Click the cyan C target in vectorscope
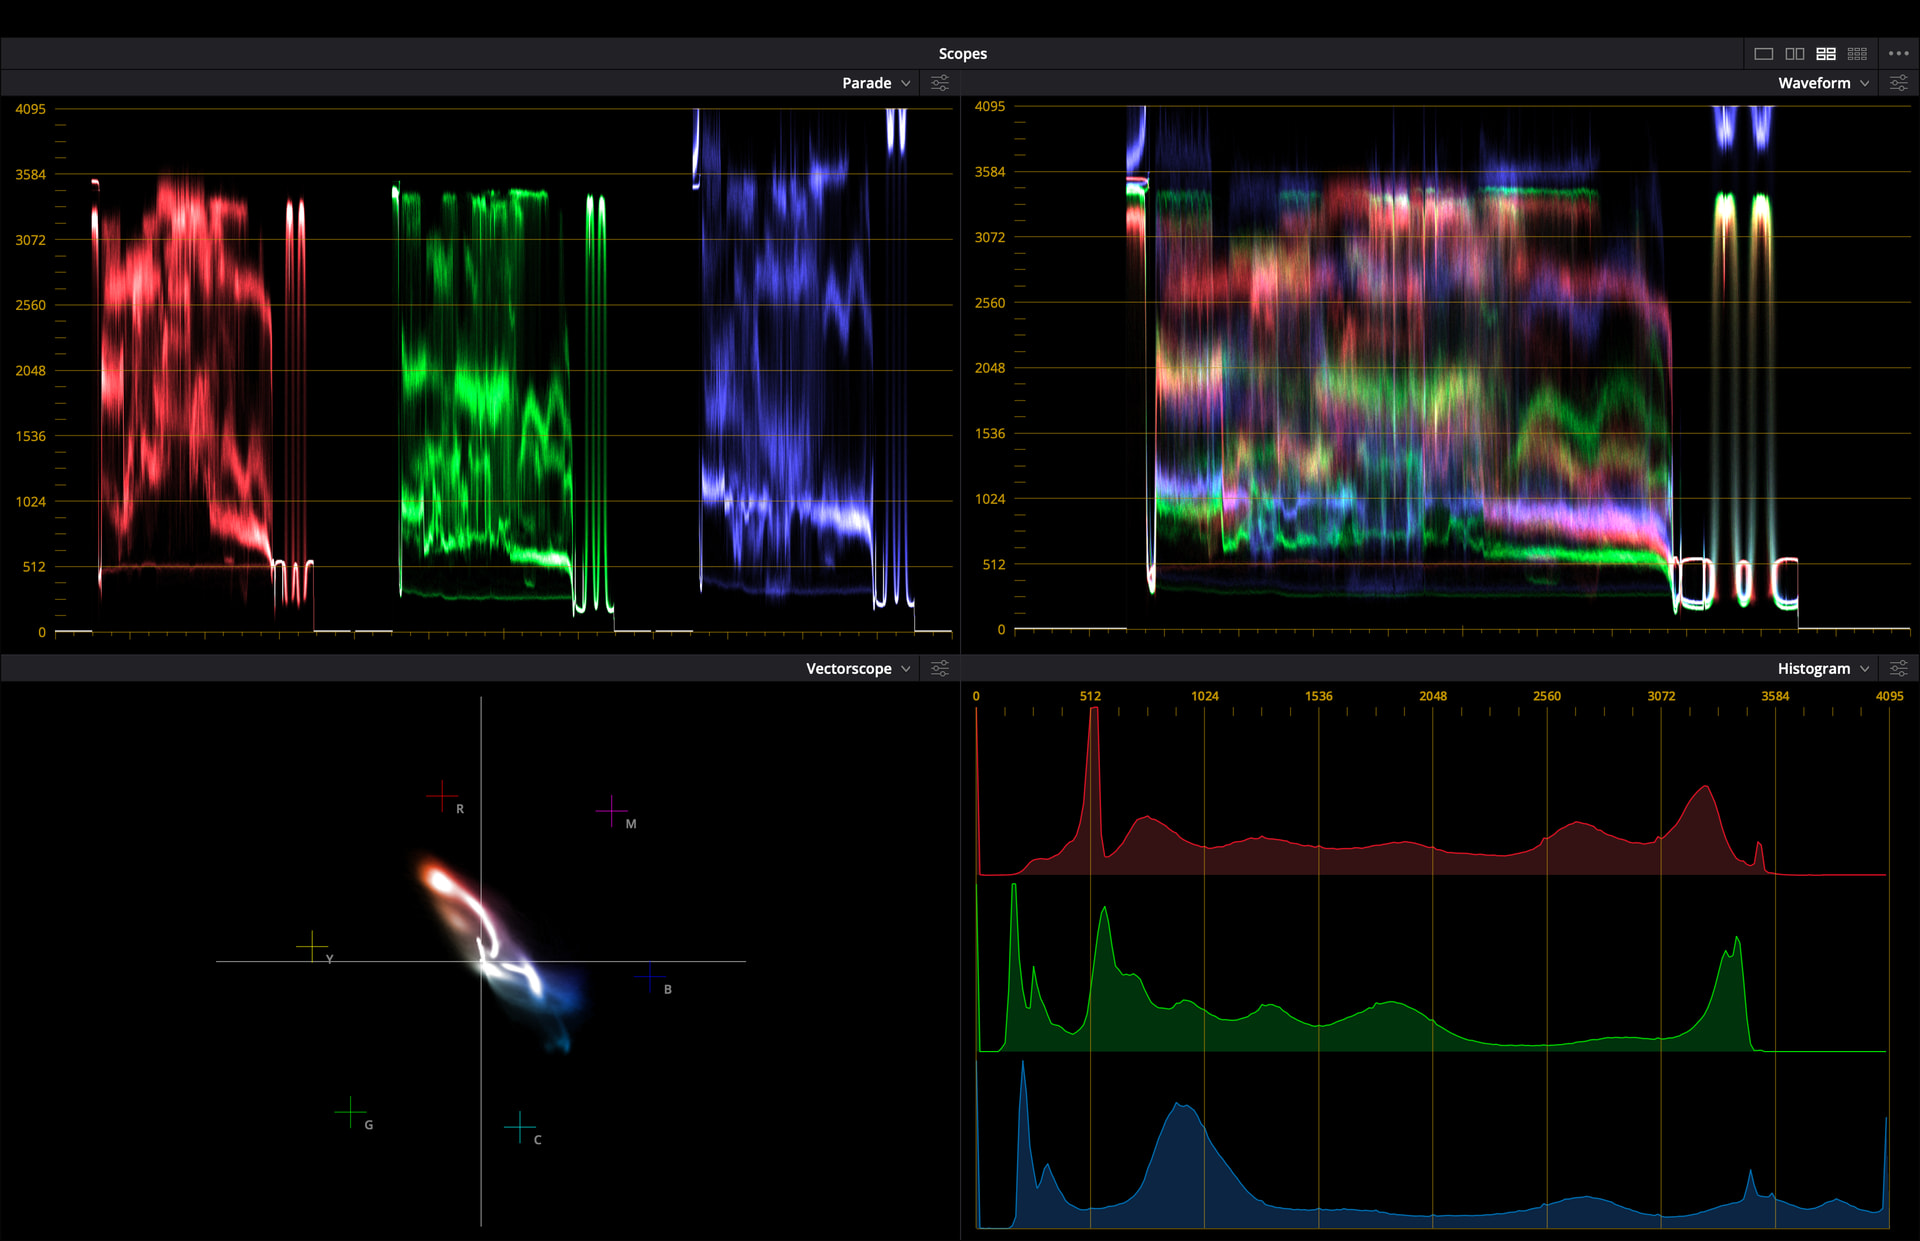Viewport: 1920px width, 1241px height. point(520,1127)
